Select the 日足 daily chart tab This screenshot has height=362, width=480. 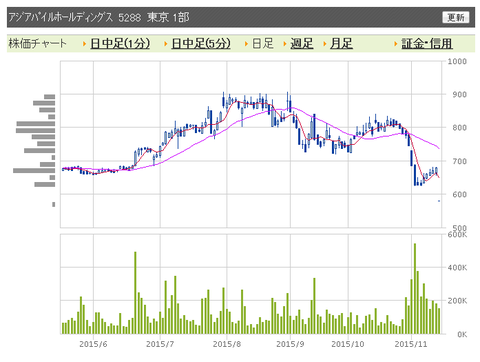coord(263,44)
